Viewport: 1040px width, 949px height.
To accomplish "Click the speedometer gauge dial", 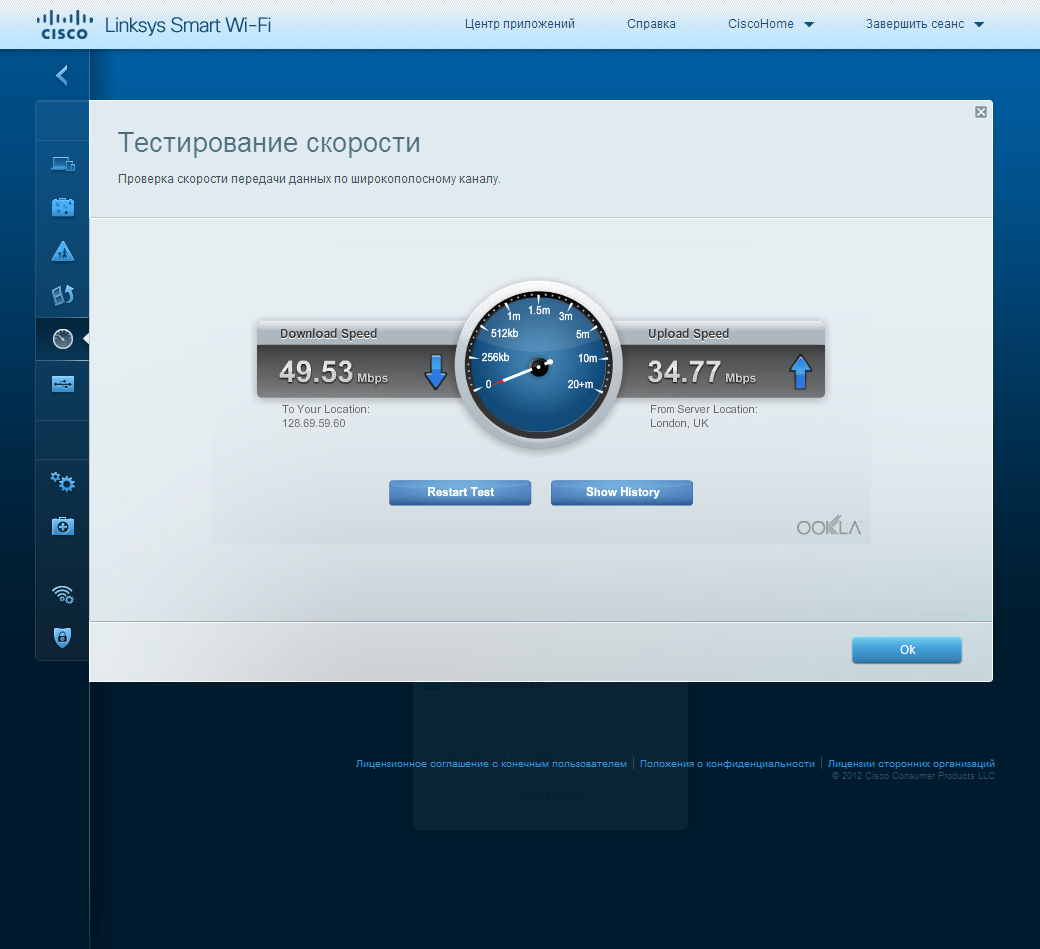I will point(539,365).
